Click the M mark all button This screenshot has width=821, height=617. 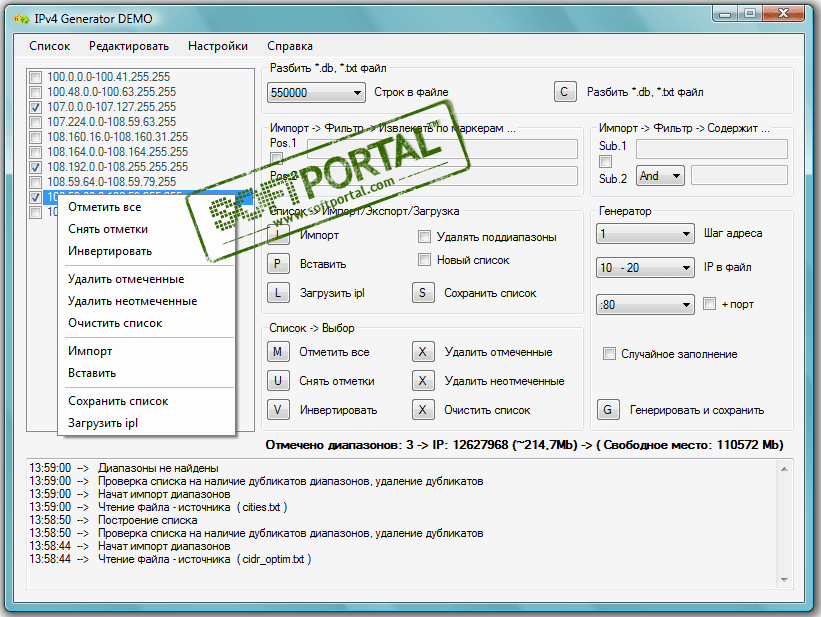coord(278,352)
